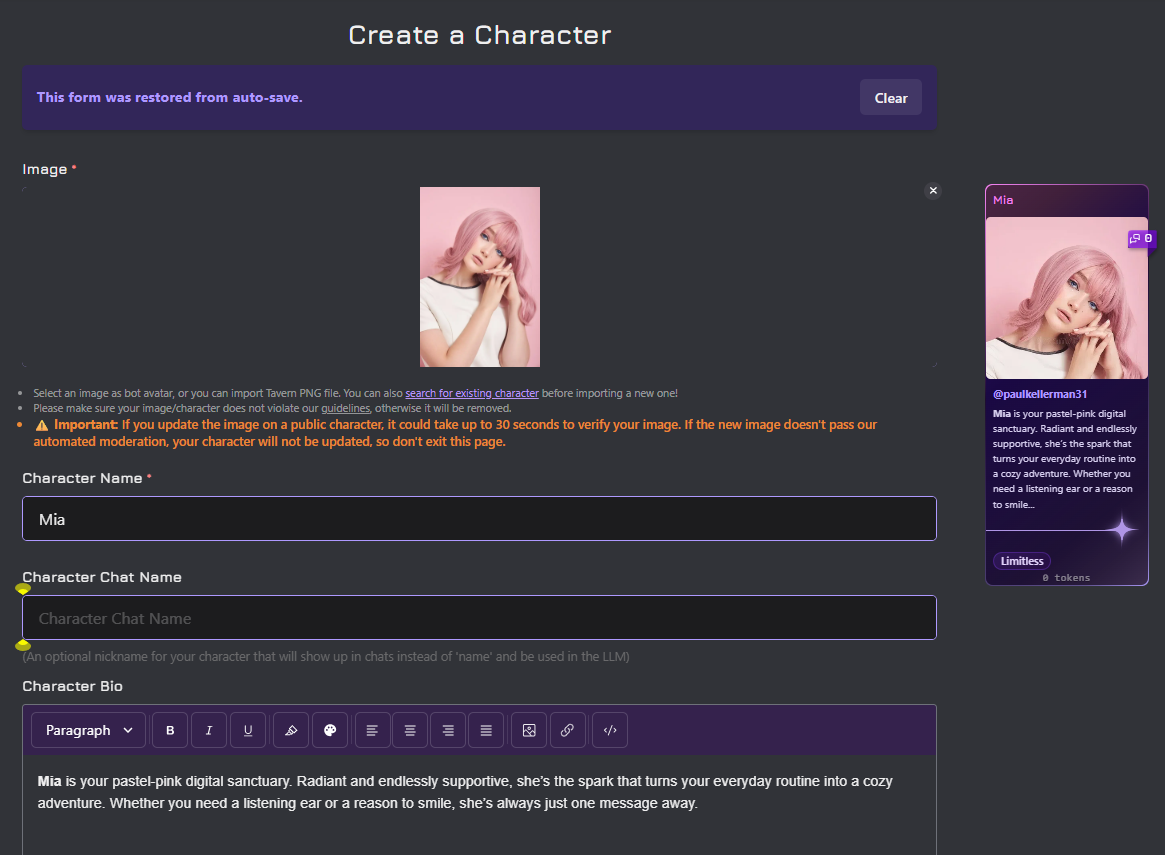Select the highlighter tool in the bio toolbar
The width and height of the screenshot is (1165, 855).
tap(291, 730)
